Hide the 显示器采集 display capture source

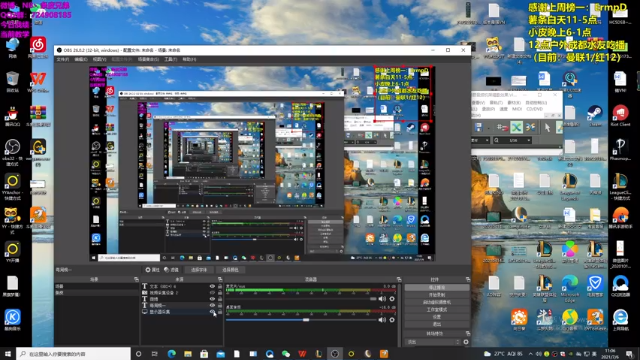point(212,311)
